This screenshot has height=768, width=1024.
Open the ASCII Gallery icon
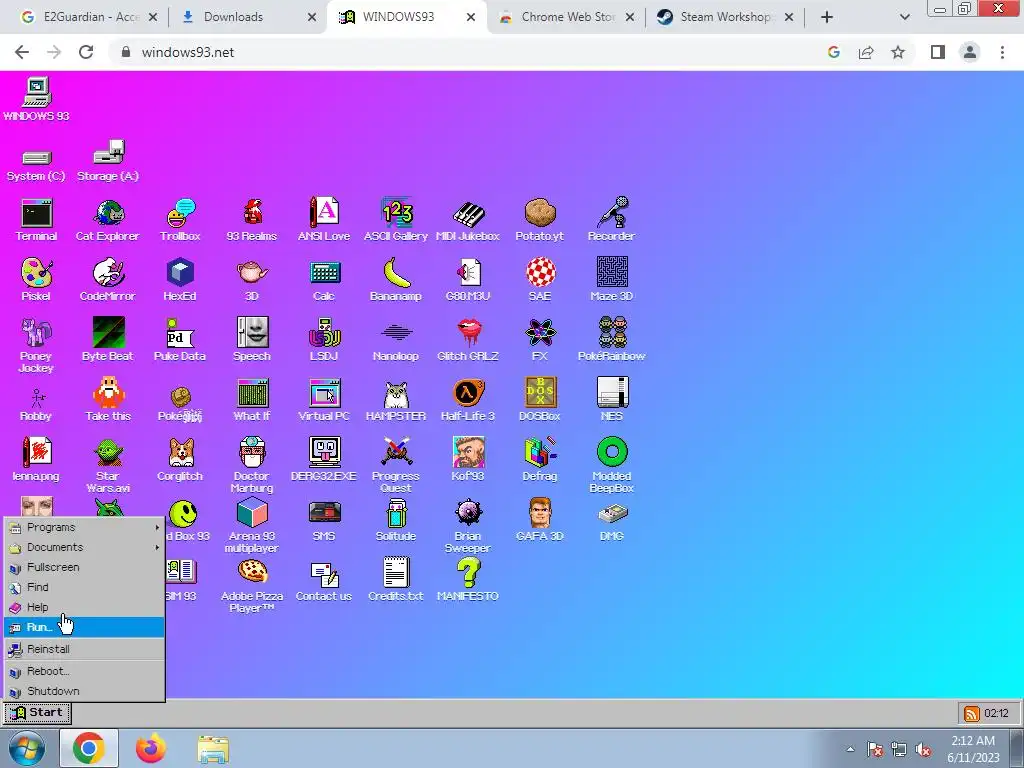[x=396, y=220]
